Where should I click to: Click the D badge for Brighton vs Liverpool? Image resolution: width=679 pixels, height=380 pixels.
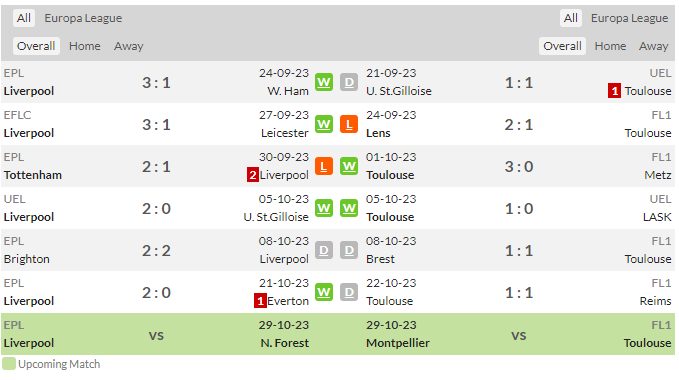pos(323,250)
